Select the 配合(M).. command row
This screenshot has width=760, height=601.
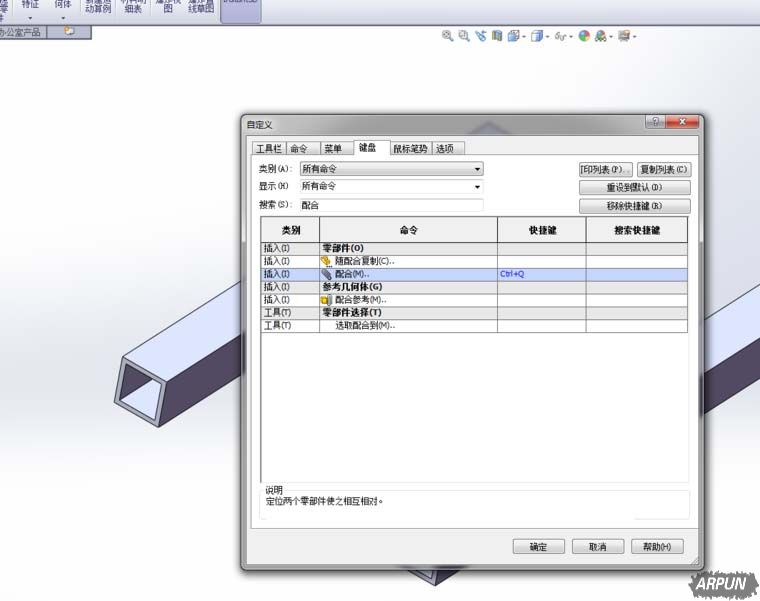474,274
